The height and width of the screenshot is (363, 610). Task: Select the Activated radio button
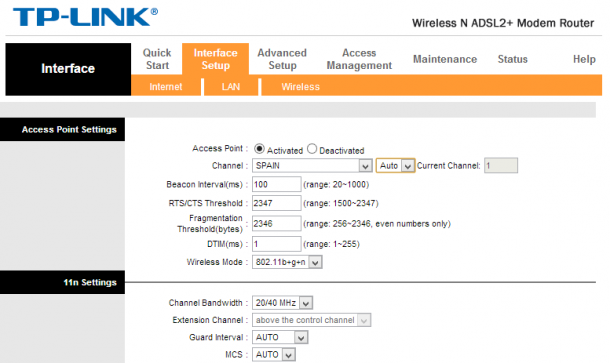[259, 149]
